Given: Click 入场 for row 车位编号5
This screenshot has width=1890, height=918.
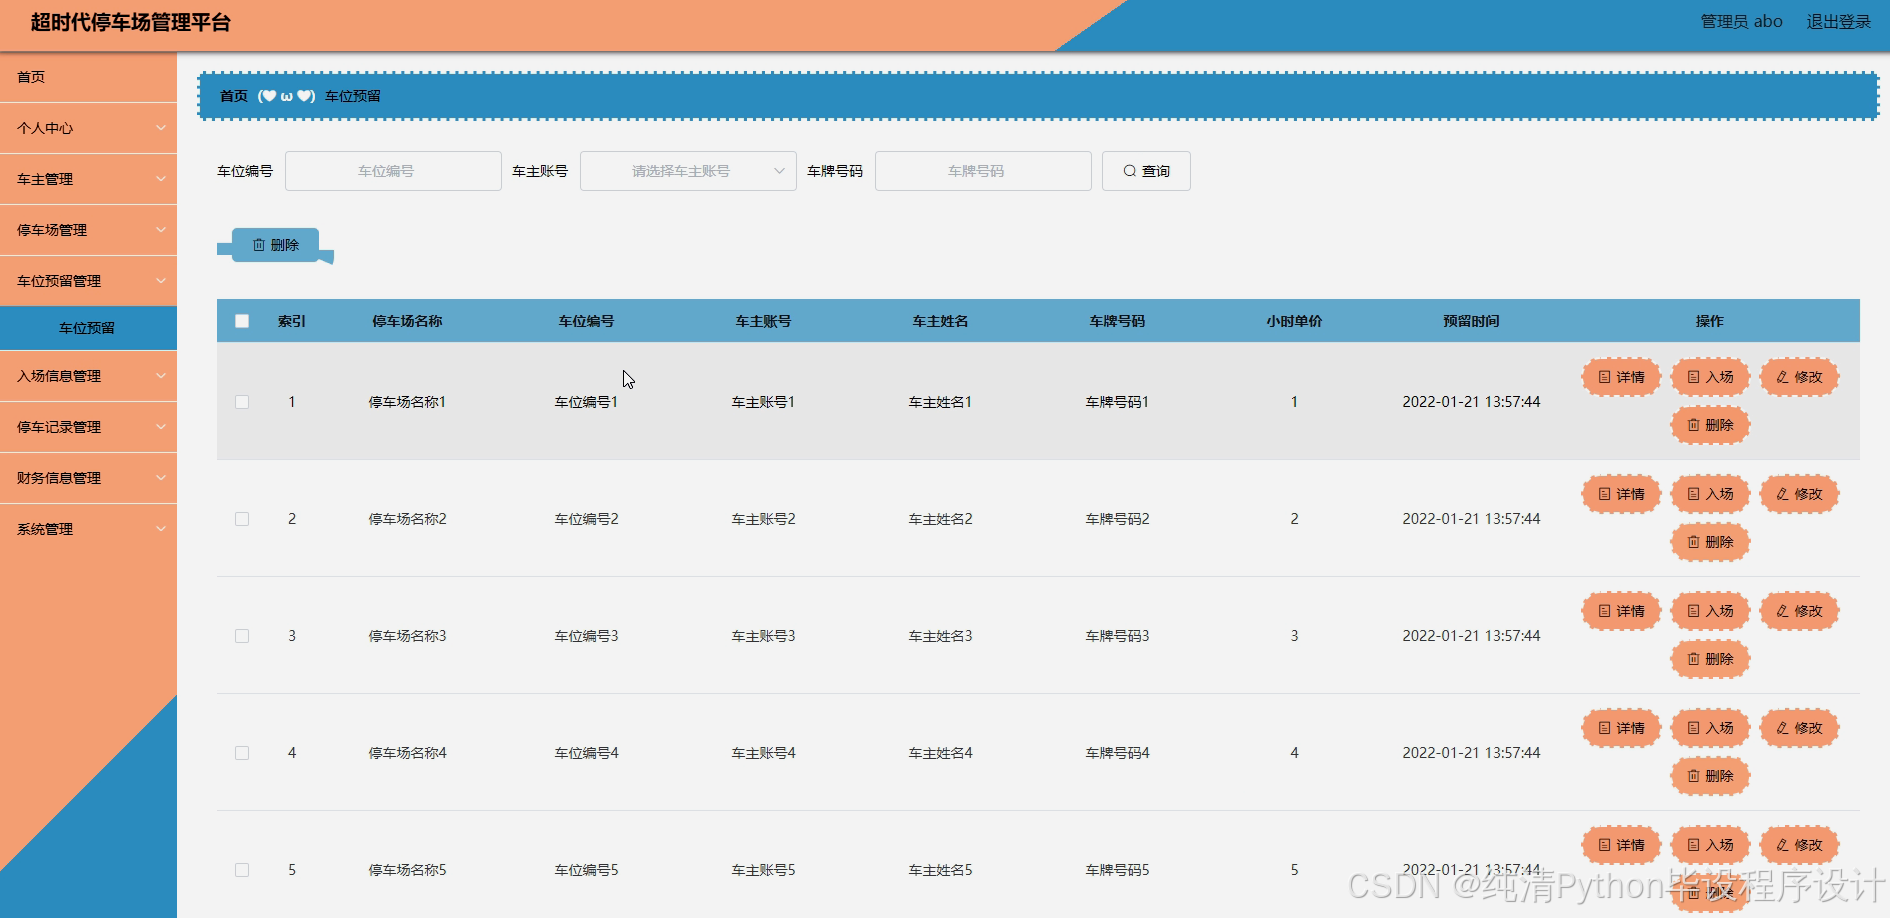Looking at the screenshot, I should coord(1710,845).
